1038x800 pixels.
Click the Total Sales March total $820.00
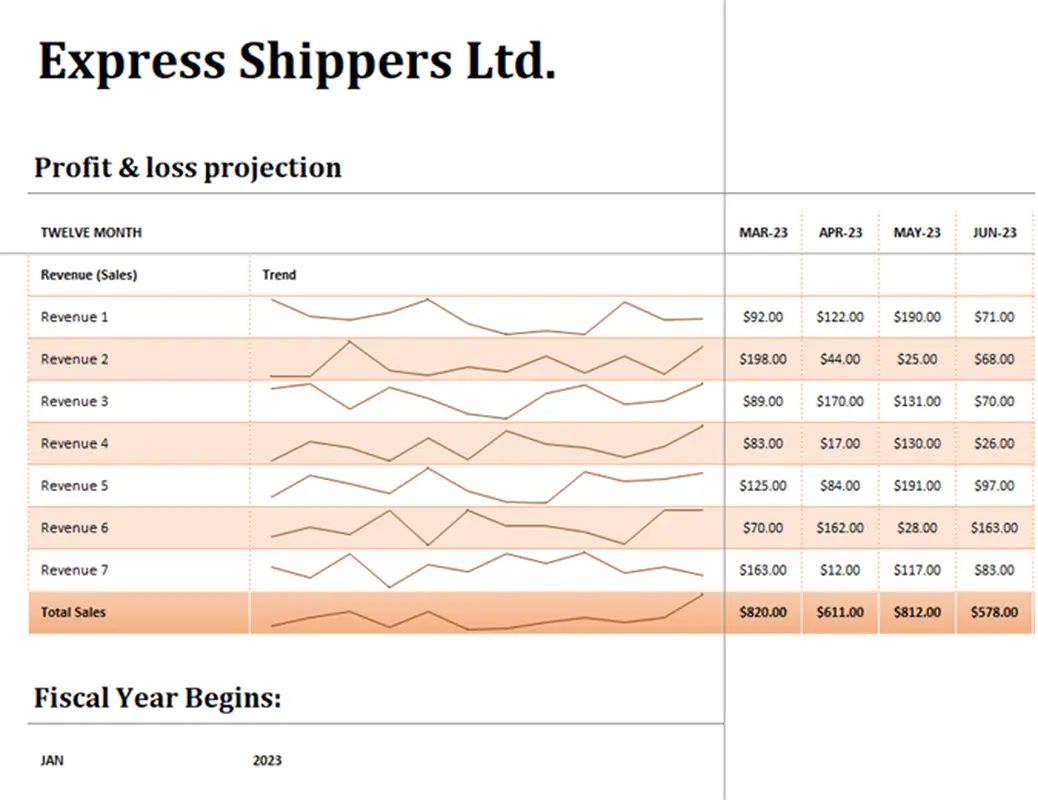click(763, 612)
